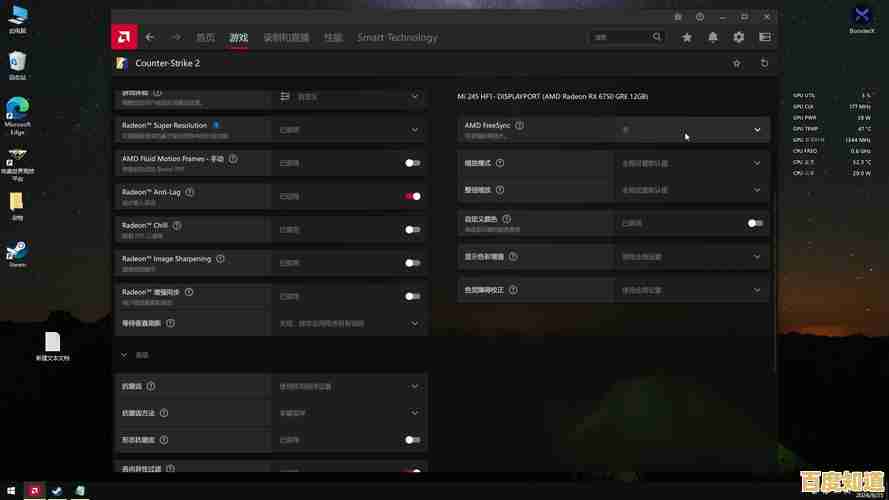Screen dimensions: 889x500
Task: Disable the Radeon Anti-Lag toggle
Action: 412,196
